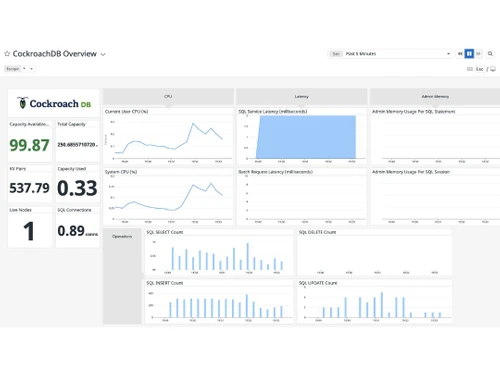This screenshot has height=375, width=500.
Task: Click the keyboard shortcuts icon
Action: pos(470,69)
